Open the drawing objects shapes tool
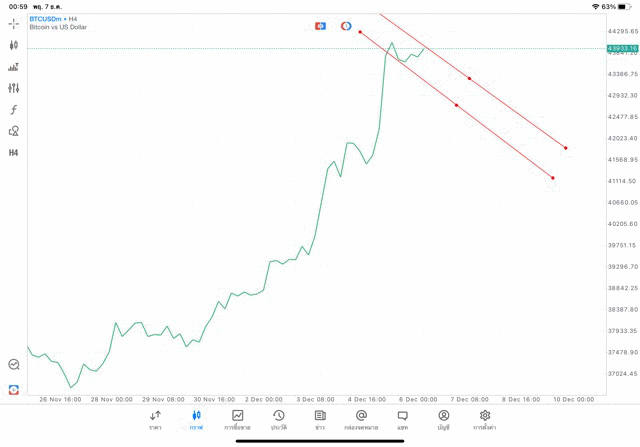This screenshot has width=640, height=447. point(14,131)
